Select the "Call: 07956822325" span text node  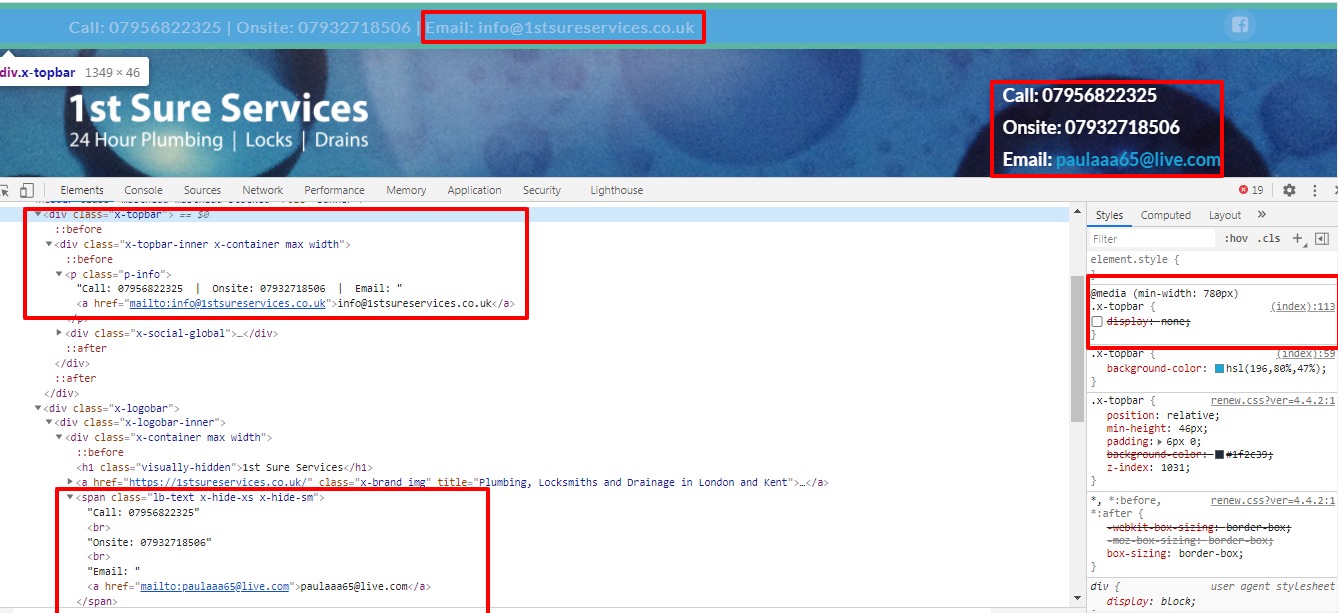click(x=144, y=512)
